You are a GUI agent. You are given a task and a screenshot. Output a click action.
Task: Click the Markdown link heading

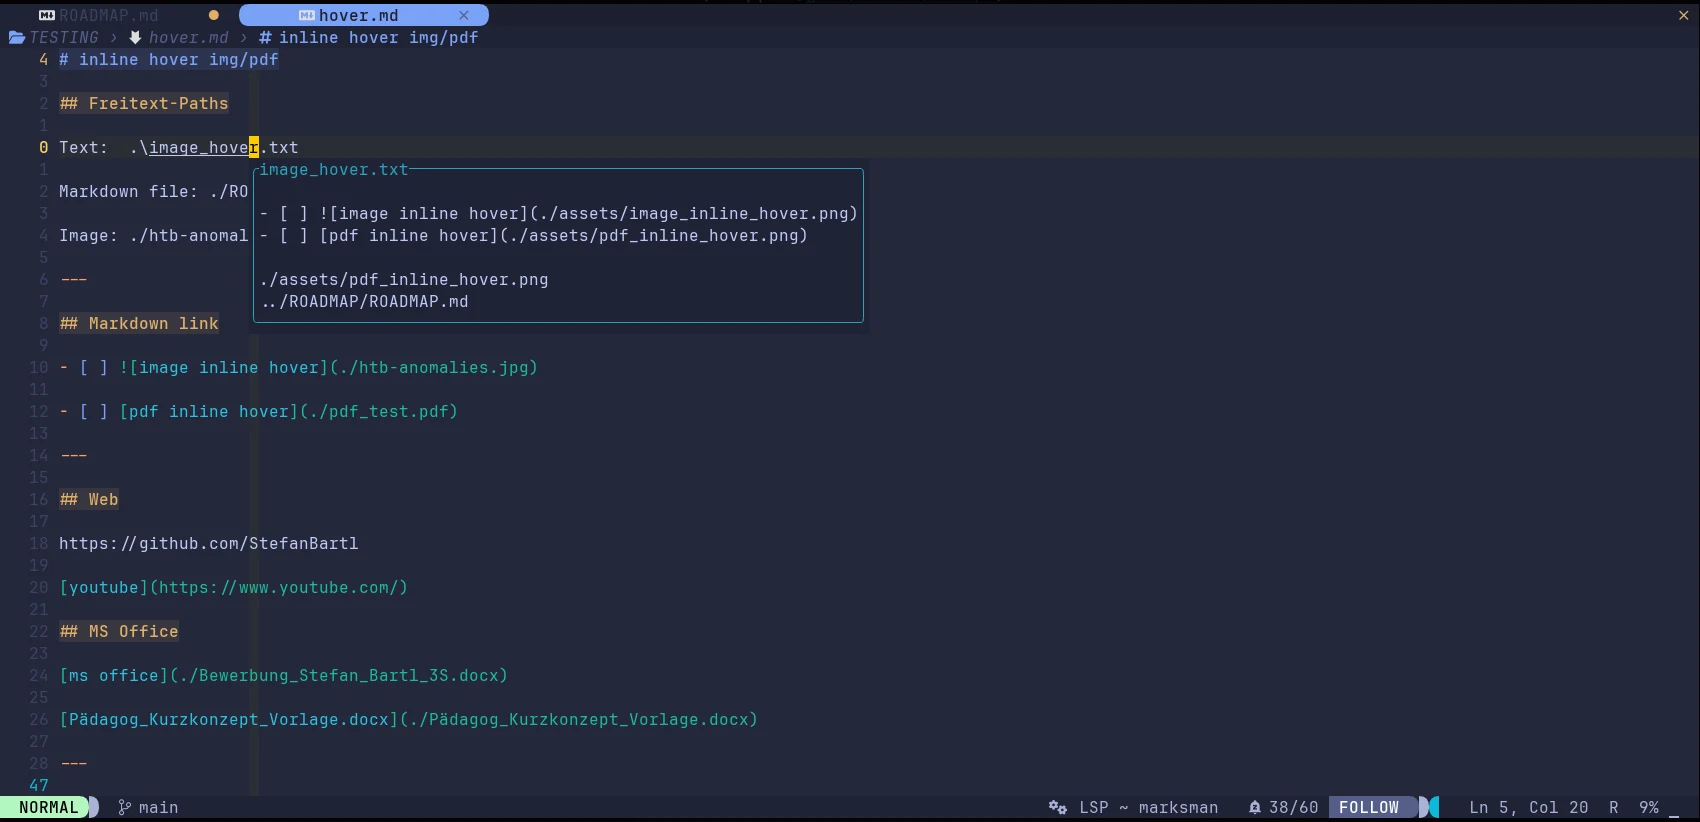139,323
